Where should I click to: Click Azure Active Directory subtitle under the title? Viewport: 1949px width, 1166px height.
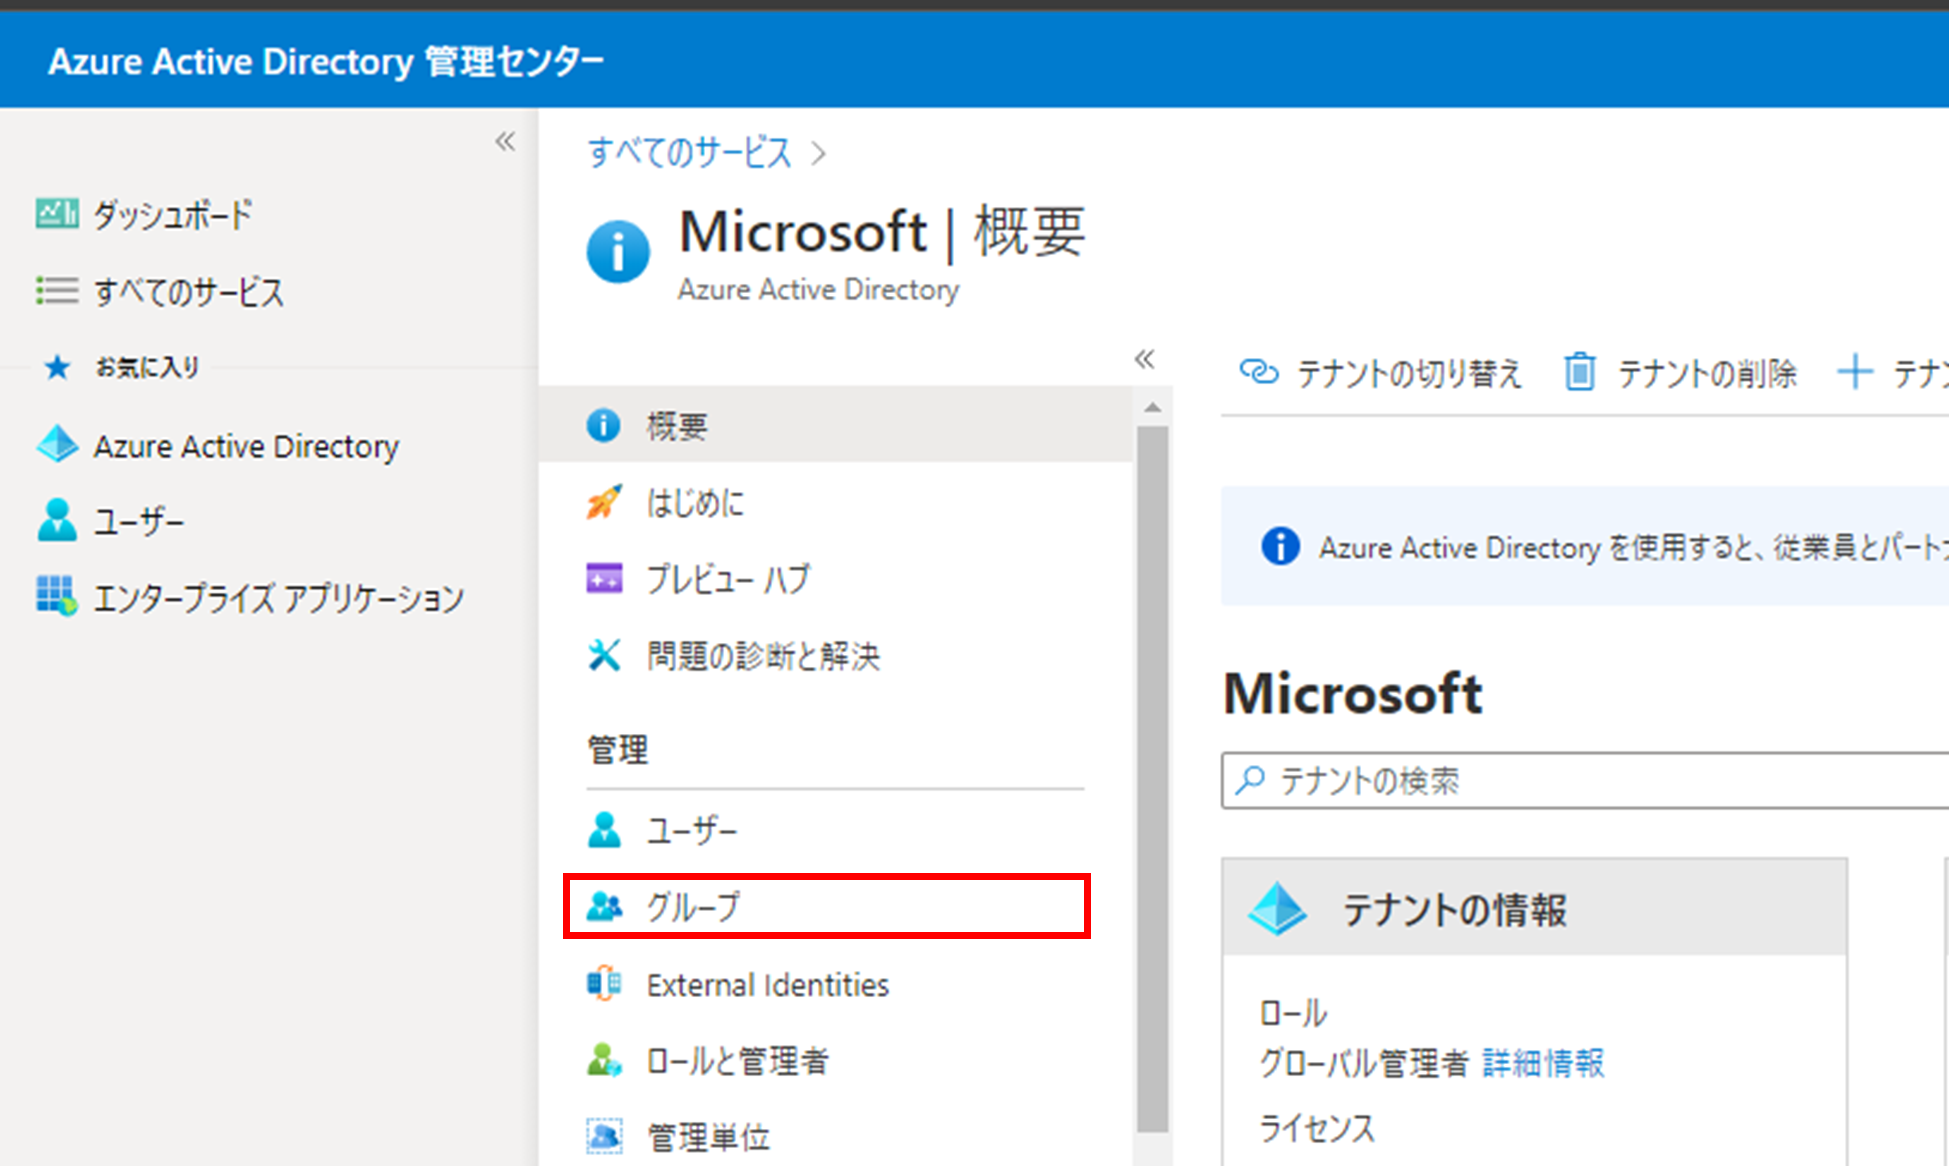(819, 289)
